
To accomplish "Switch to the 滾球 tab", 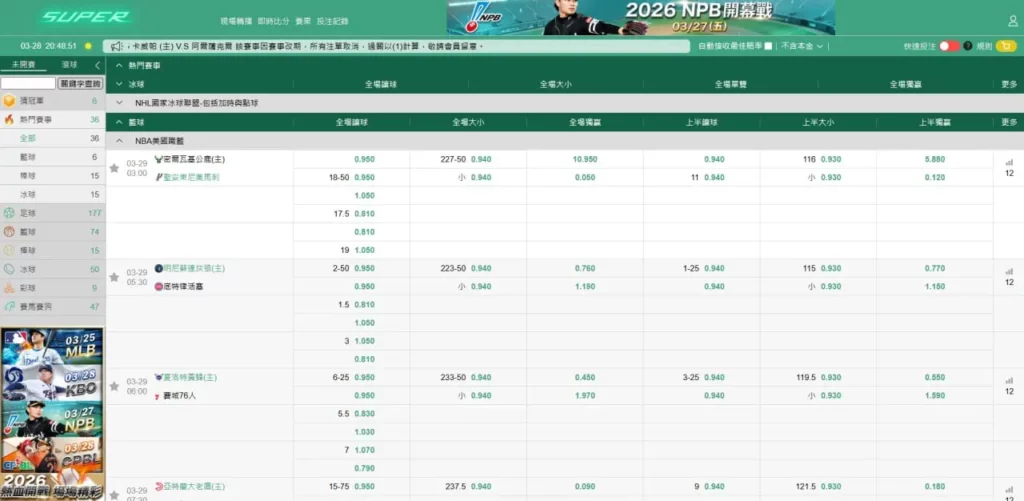I will (x=69, y=65).
